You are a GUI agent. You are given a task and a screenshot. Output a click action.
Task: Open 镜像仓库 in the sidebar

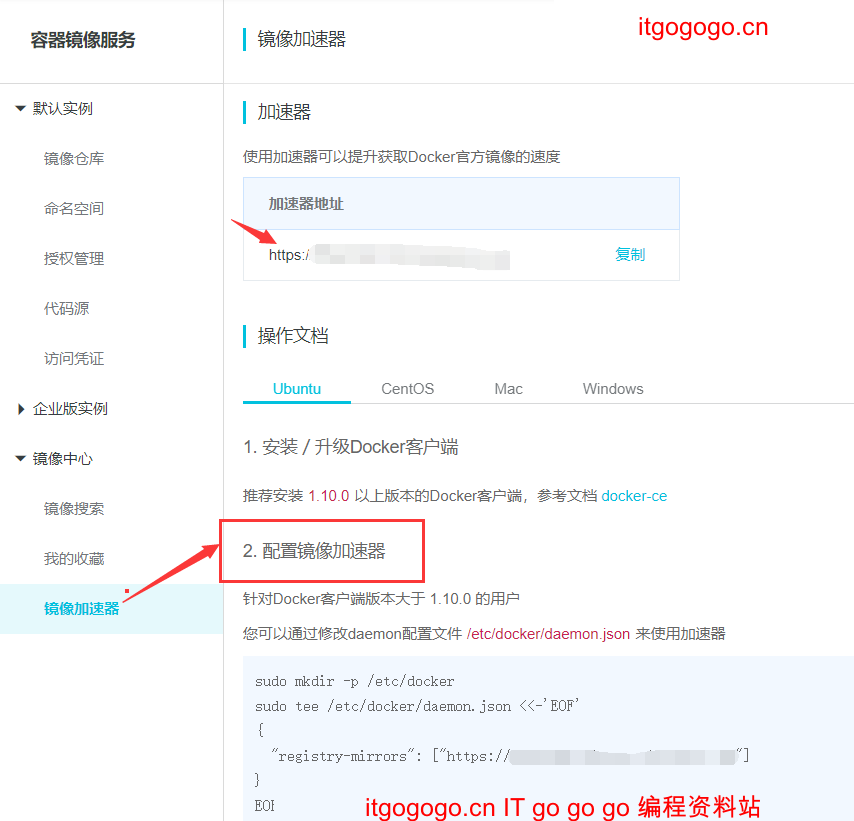pos(74,159)
